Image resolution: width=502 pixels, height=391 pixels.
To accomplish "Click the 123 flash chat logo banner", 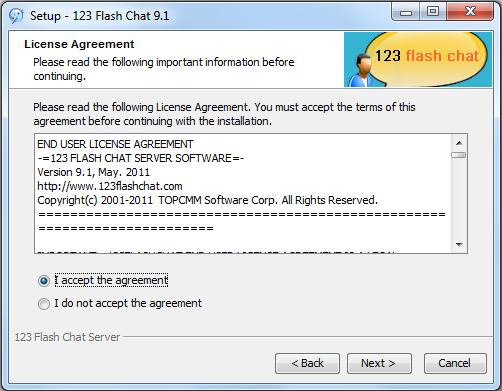I will [x=418, y=59].
